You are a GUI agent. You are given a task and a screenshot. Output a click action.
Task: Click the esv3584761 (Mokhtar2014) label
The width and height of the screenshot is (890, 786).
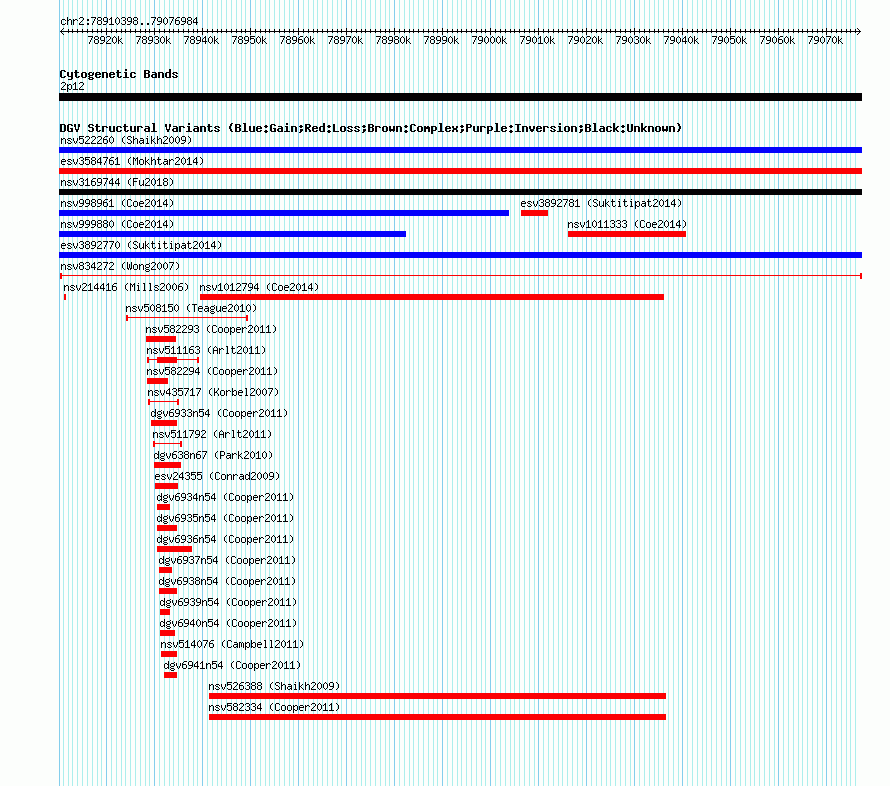[132, 161]
